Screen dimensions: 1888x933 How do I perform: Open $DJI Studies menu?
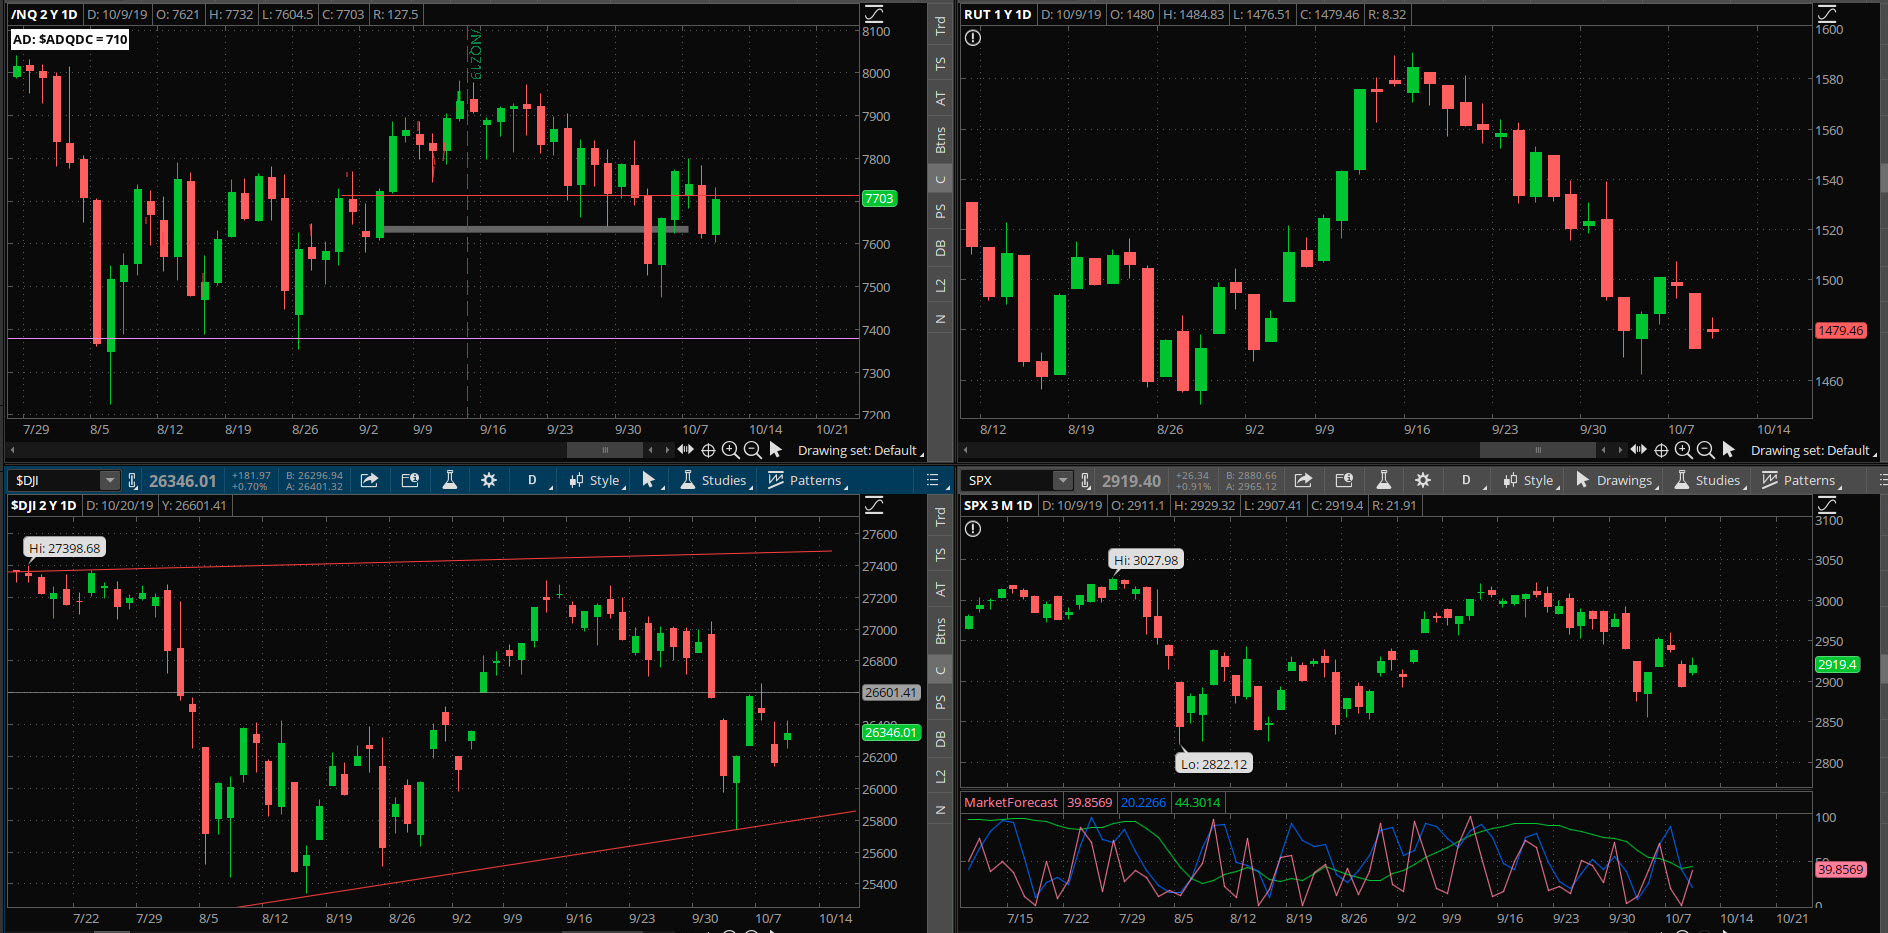(715, 480)
